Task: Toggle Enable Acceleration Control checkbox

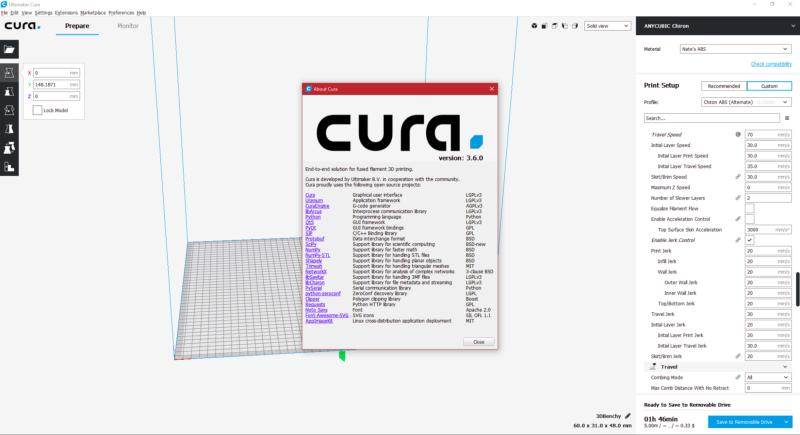Action: tap(749, 218)
